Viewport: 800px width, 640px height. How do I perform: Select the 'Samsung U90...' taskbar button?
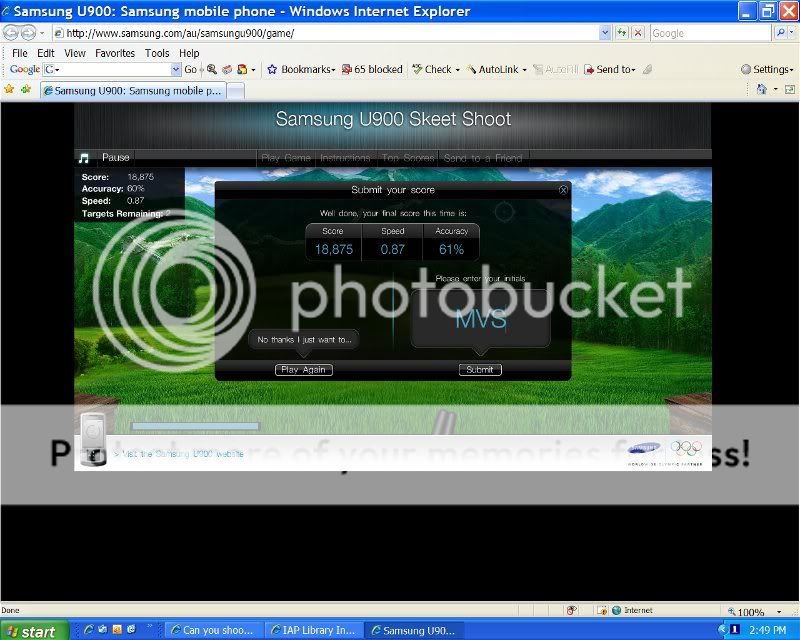click(414, 631)
